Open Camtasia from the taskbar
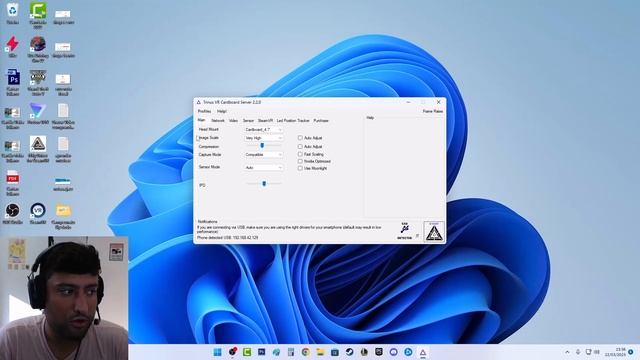The width and height of the screenshot is (640, 360). click(x=247, y=352)
